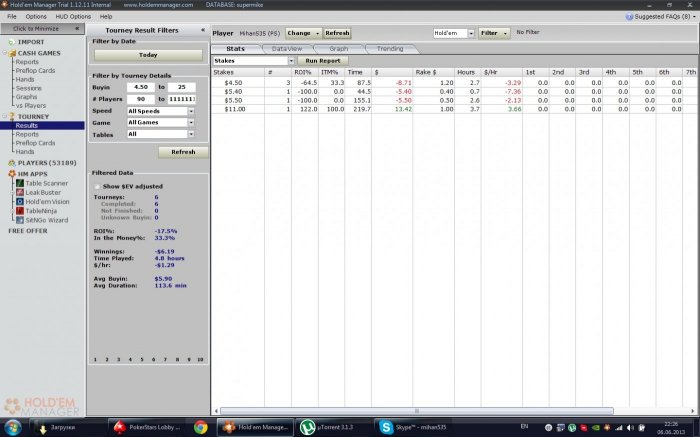Collapse the Tourney Result Filters panel arrow

click(203, 30)
